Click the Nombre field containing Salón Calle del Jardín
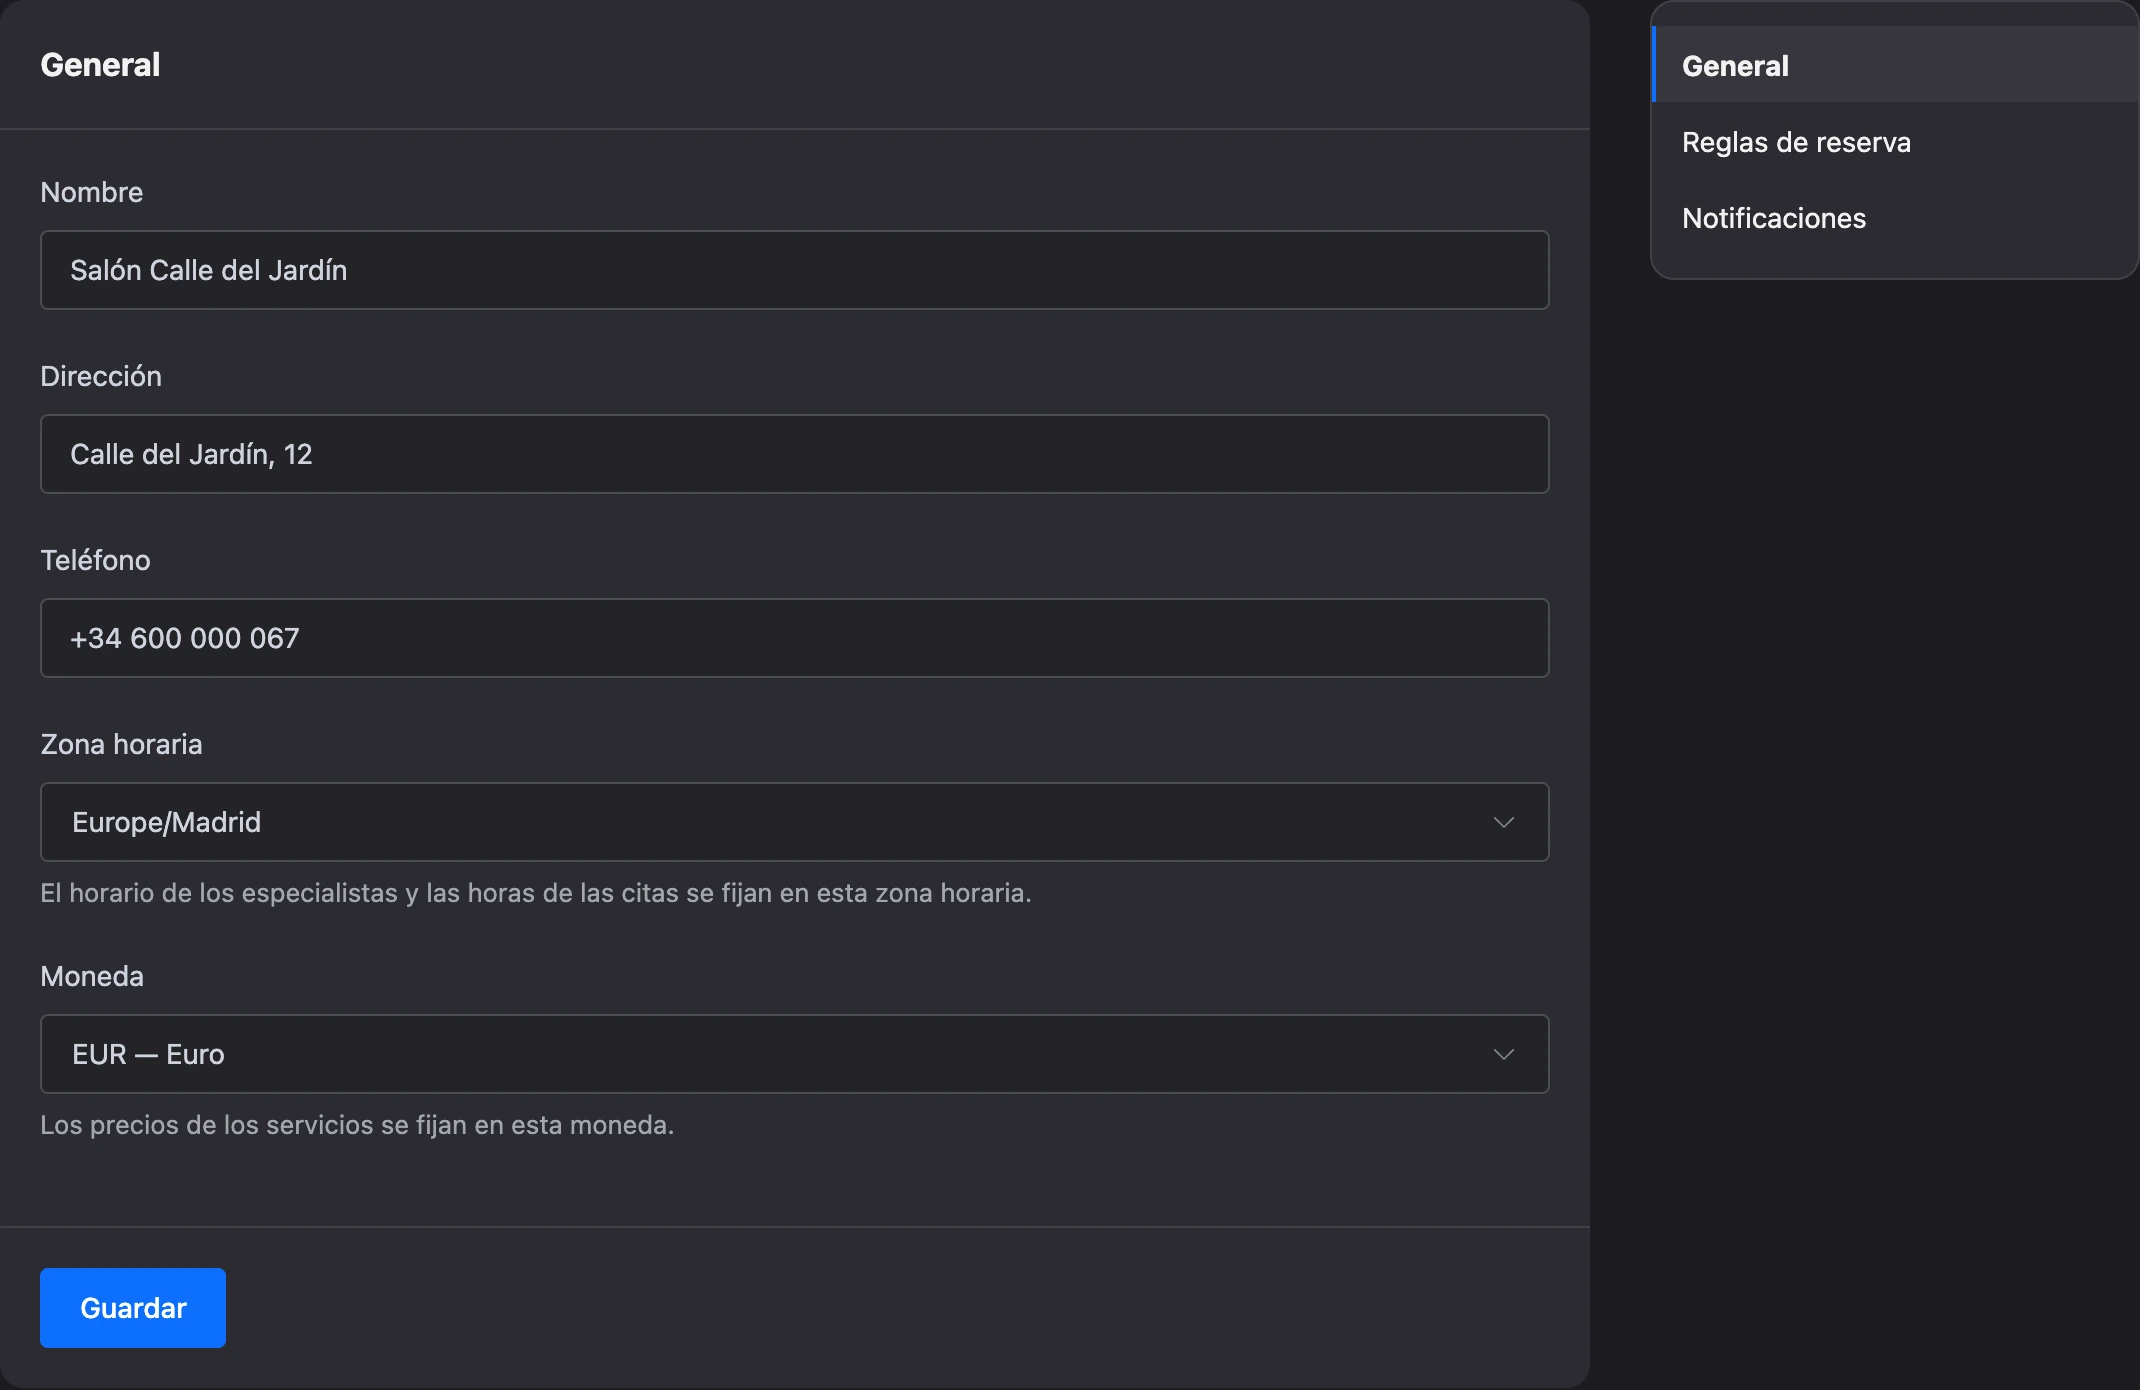The width and height of the screenshot is (2140, 1390). pyautogui.click(x=794, y=270)
